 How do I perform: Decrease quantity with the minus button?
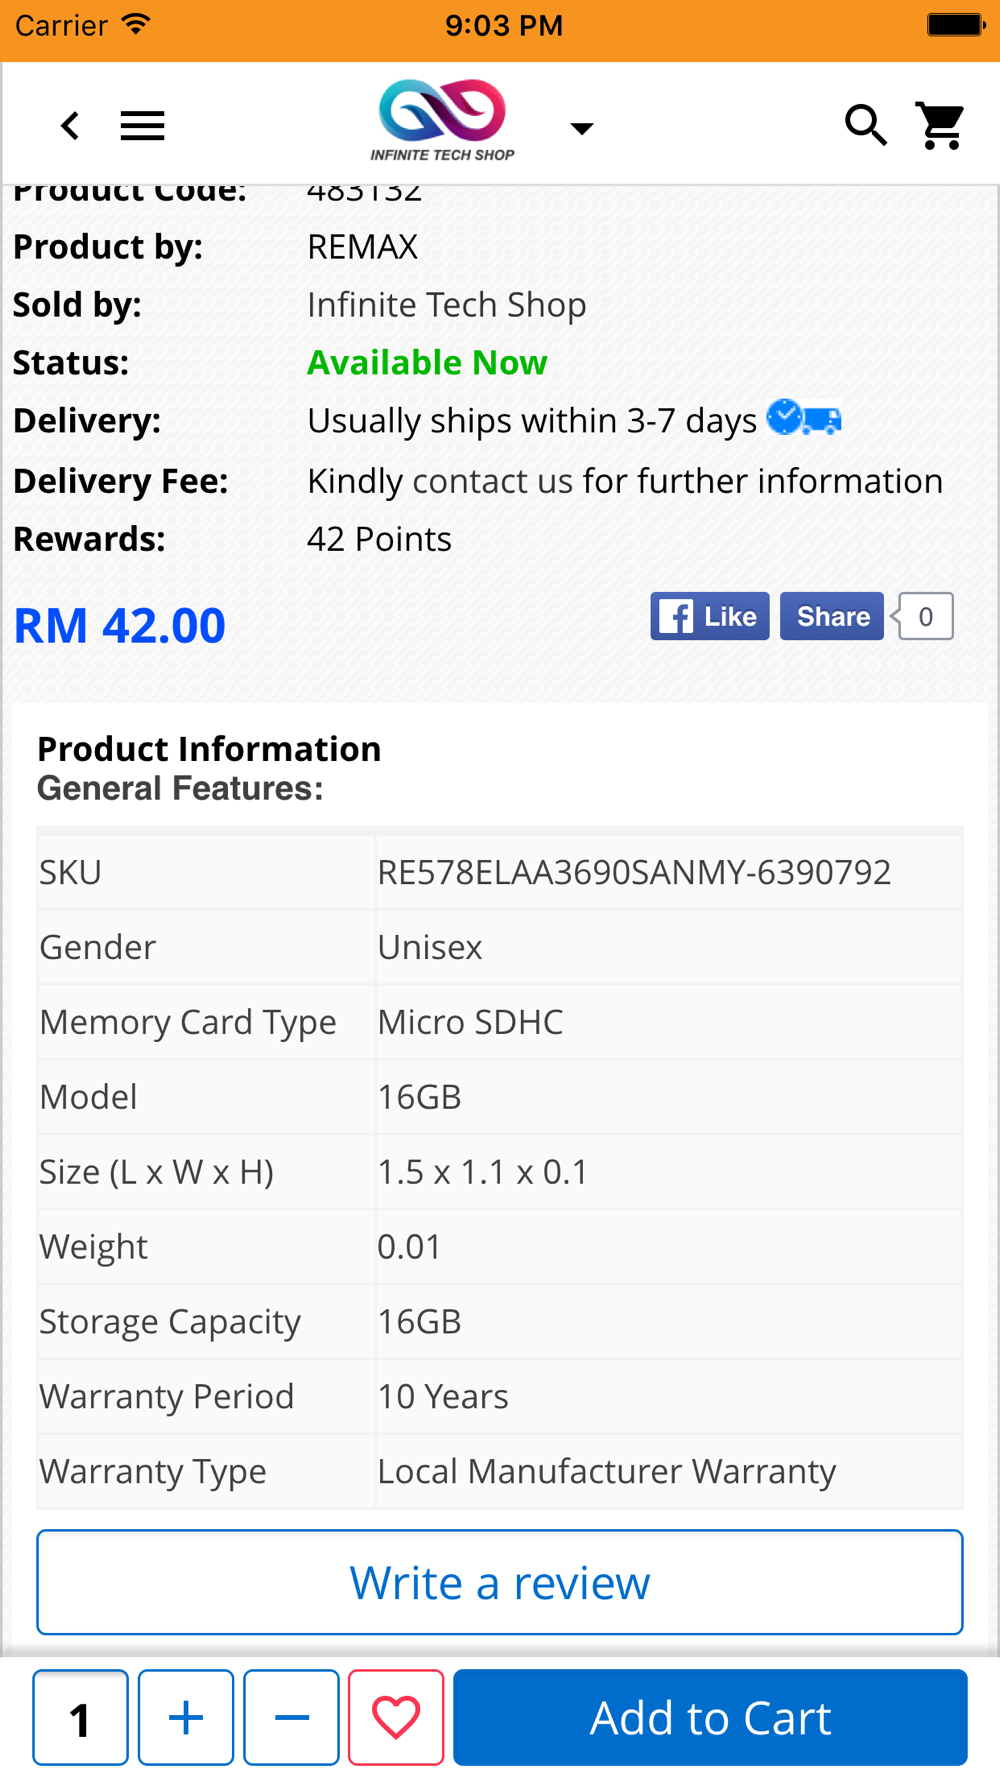pos(291,1717)
